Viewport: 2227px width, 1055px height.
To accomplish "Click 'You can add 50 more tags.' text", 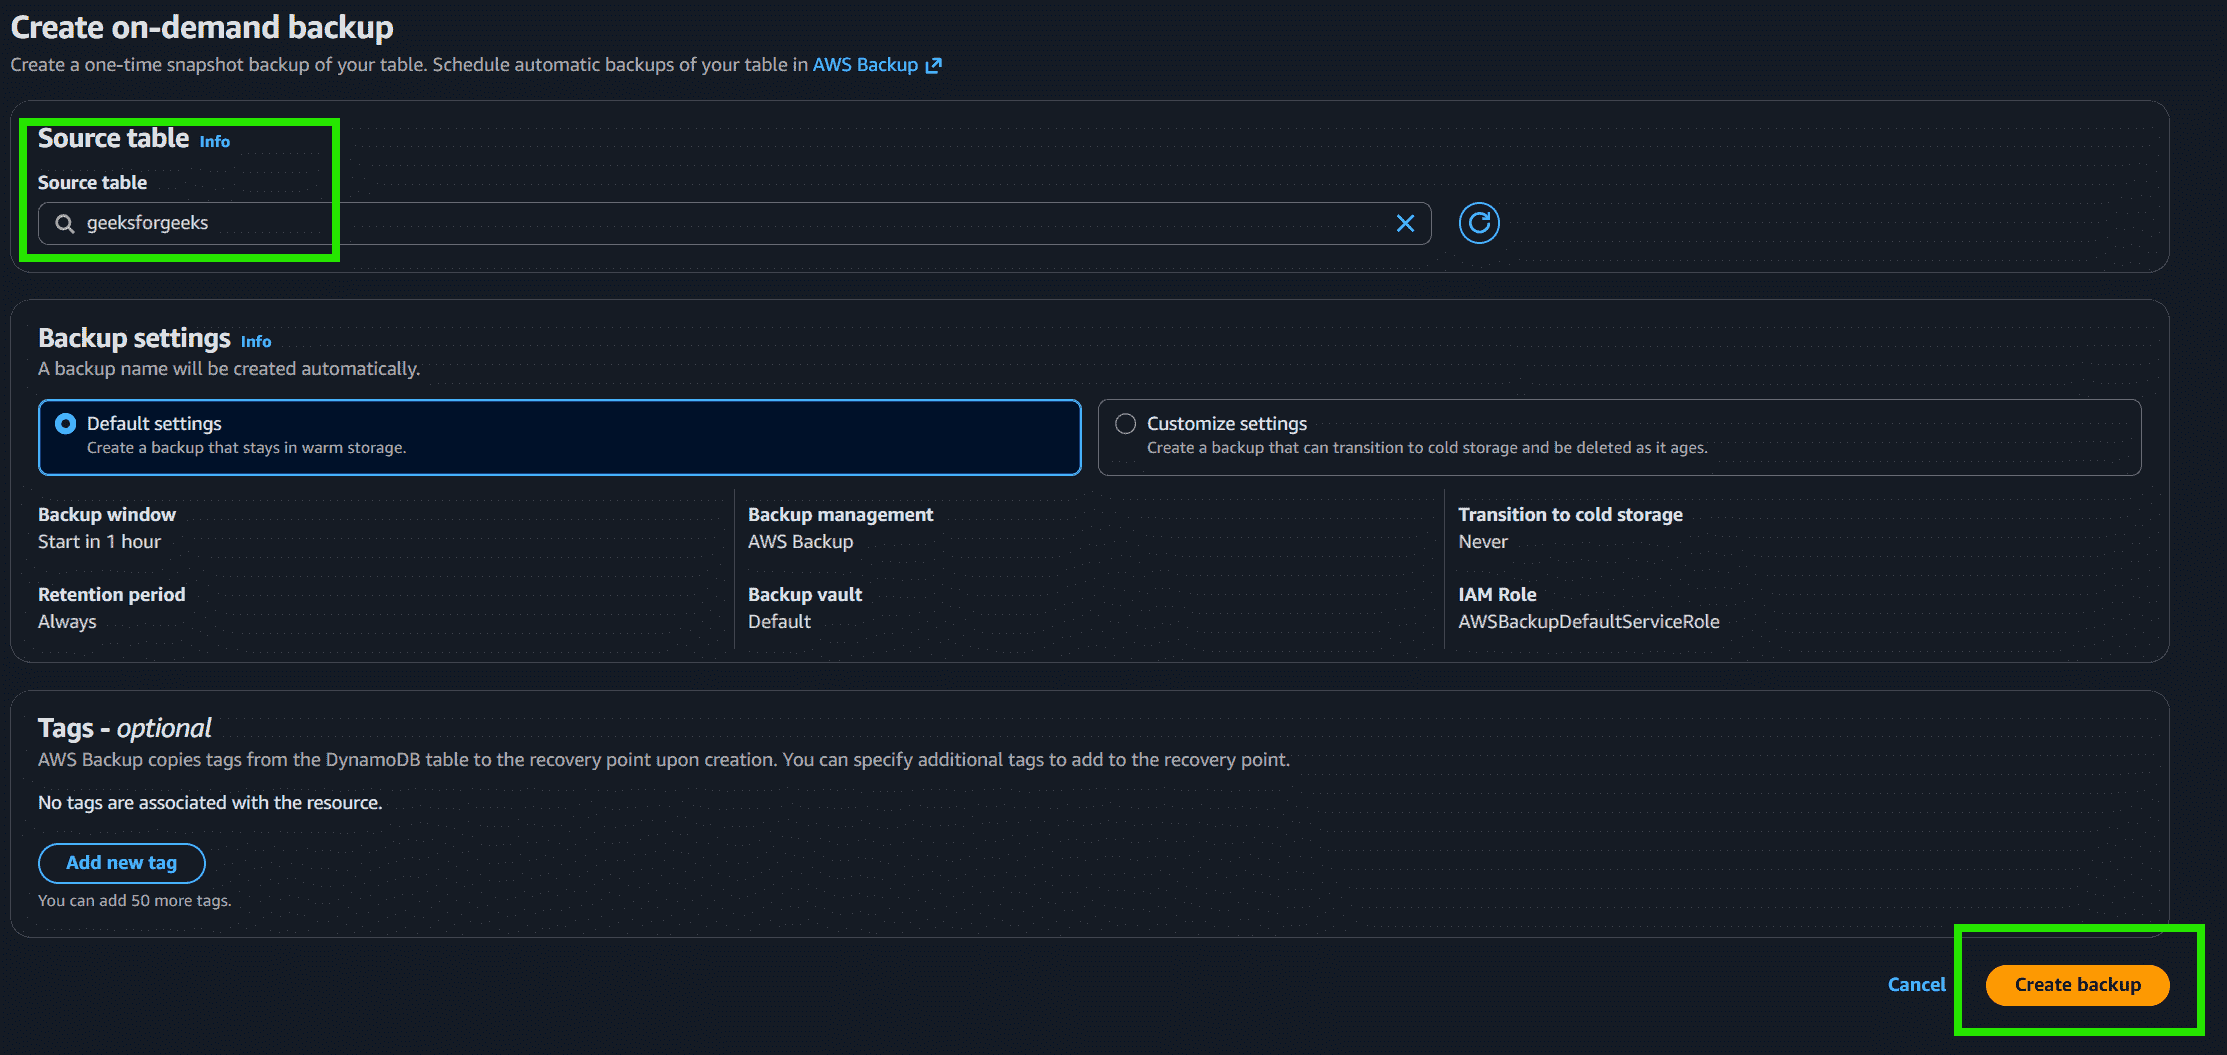I will point(134,901).
